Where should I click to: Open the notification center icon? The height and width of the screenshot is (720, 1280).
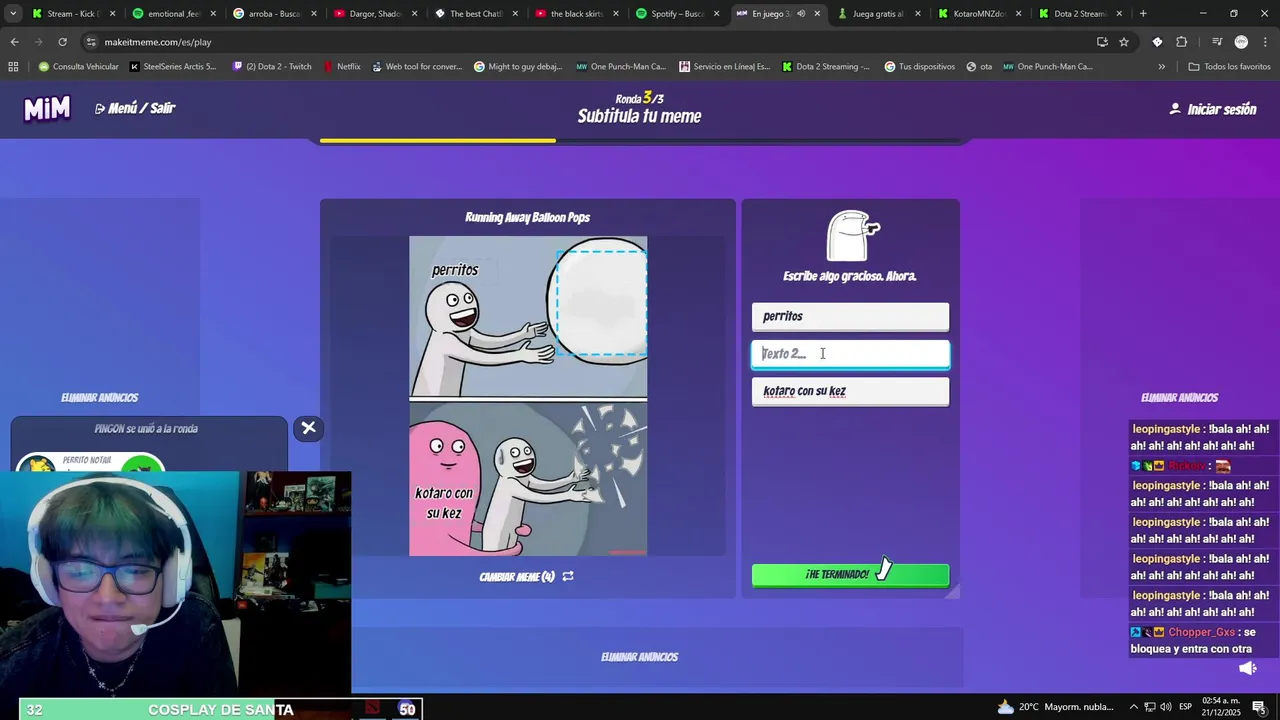tap(1259, 707)
